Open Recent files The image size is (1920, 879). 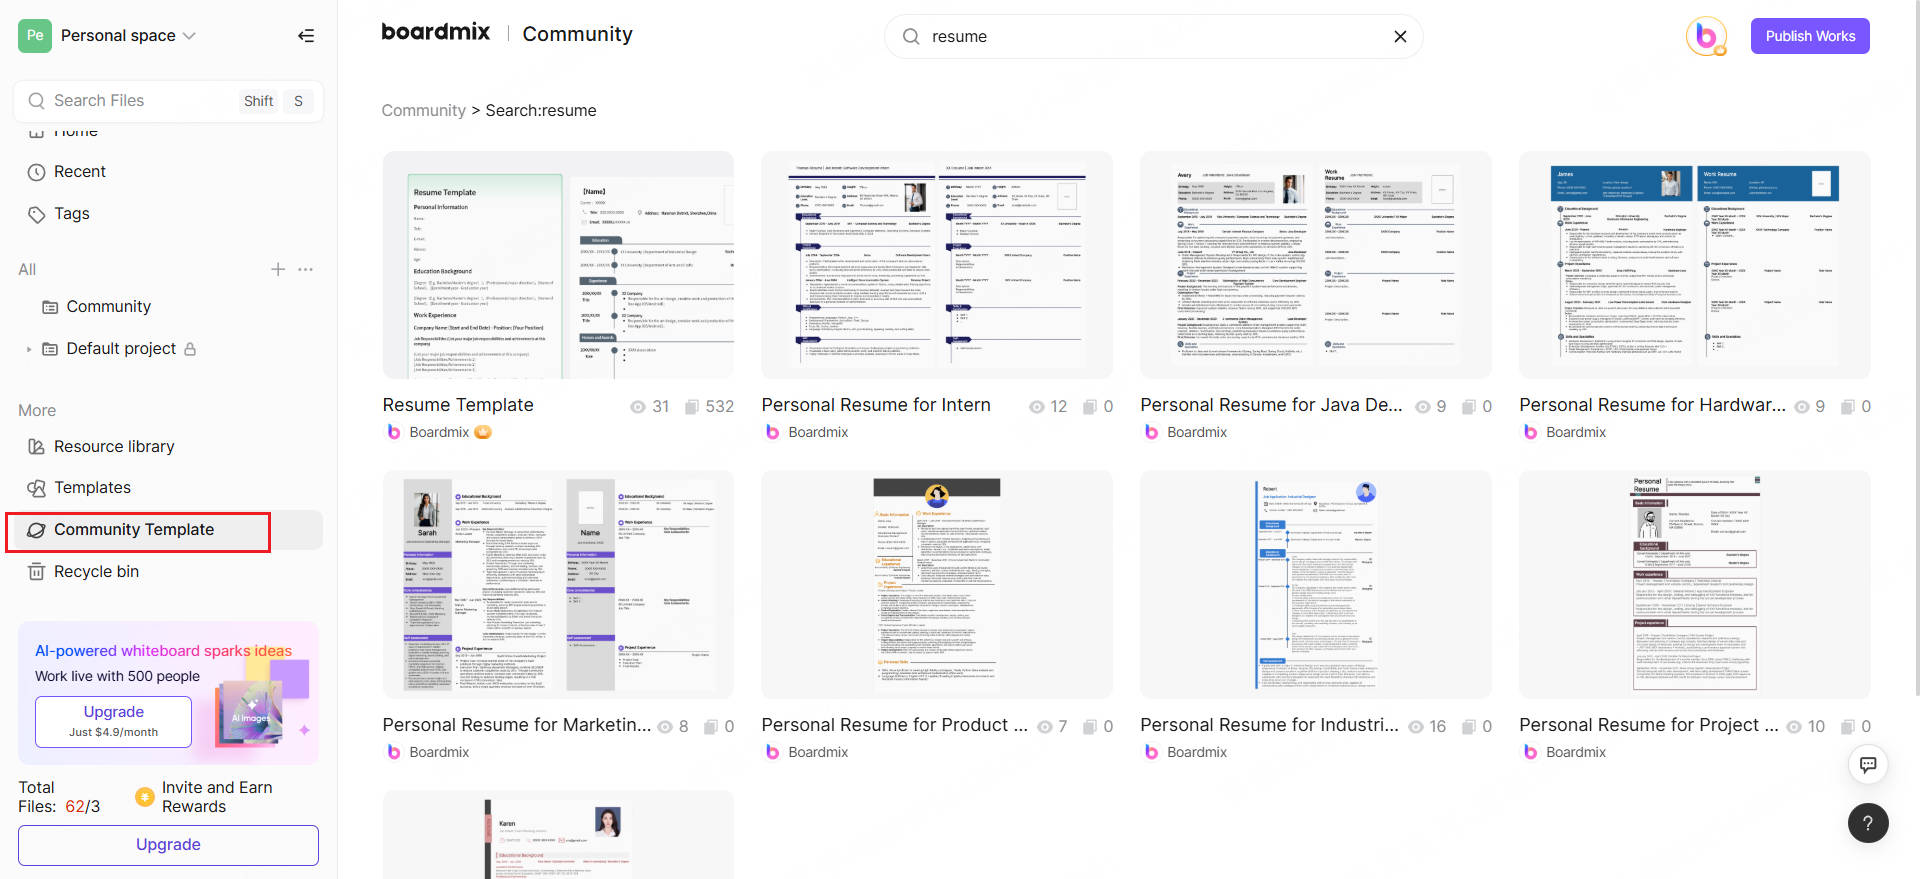pos(80,172)
